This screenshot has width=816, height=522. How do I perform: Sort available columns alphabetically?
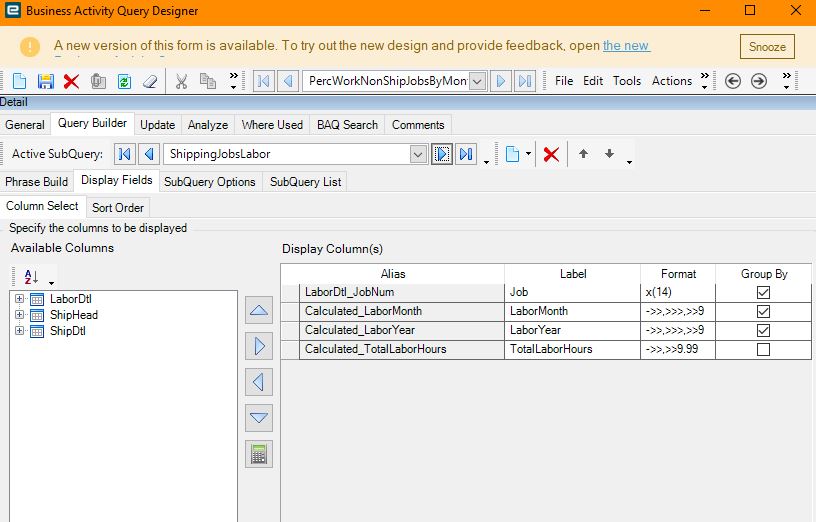tap(31, 277)
